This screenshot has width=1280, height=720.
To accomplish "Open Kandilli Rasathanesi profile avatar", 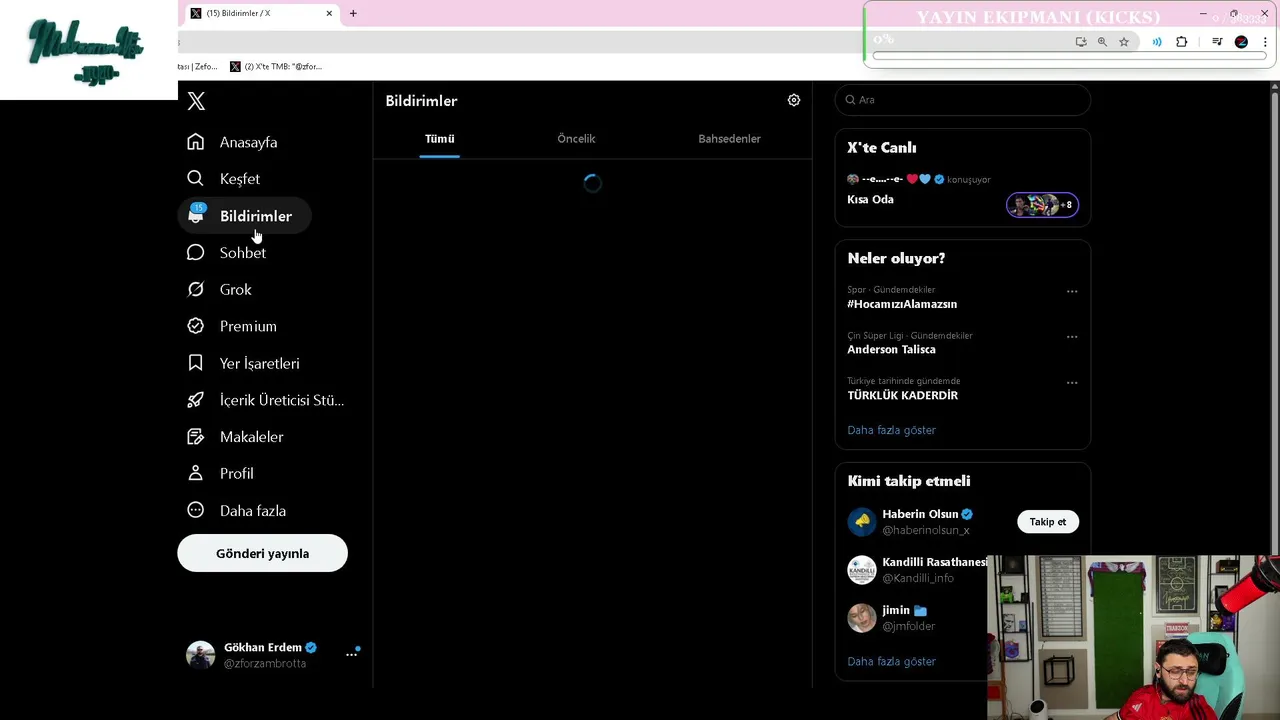I will pos(862,570).
